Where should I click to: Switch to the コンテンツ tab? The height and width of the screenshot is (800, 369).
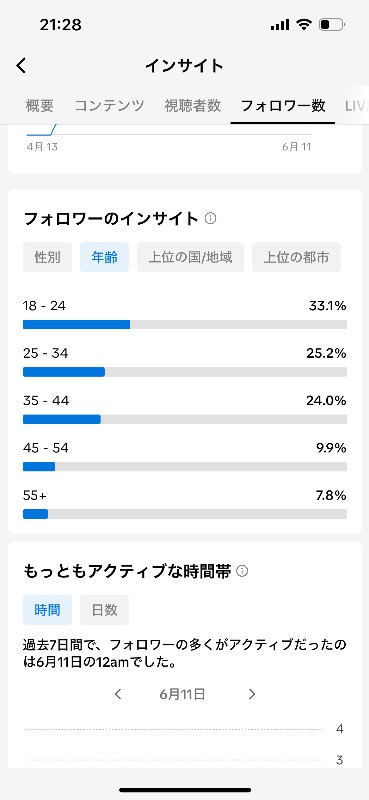[109, 106]
